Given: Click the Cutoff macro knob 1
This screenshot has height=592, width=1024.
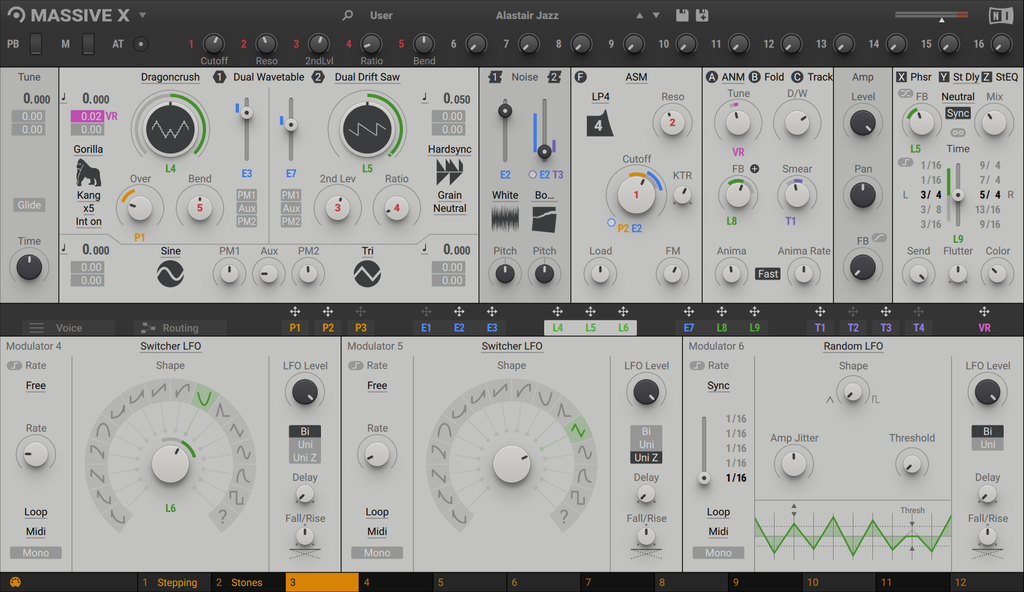Looking at the screenshot, I should 214,44.
